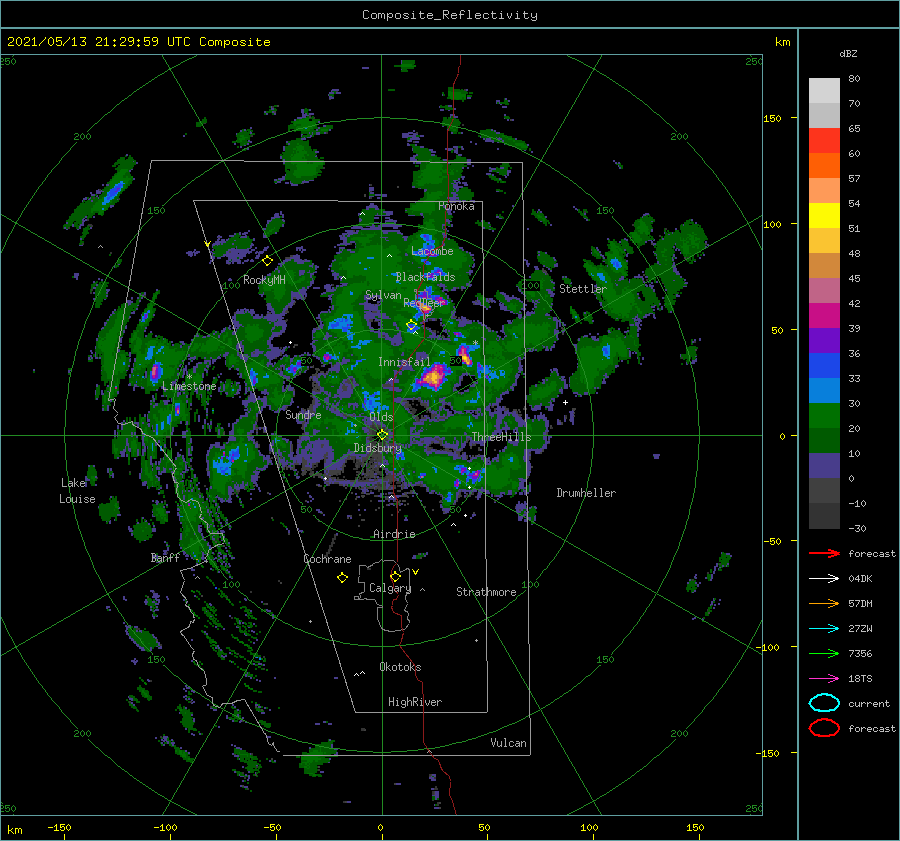The image size is (900, 841).
Task: Pick the red 65 dBZ swatch
Action: click(824, 140)
